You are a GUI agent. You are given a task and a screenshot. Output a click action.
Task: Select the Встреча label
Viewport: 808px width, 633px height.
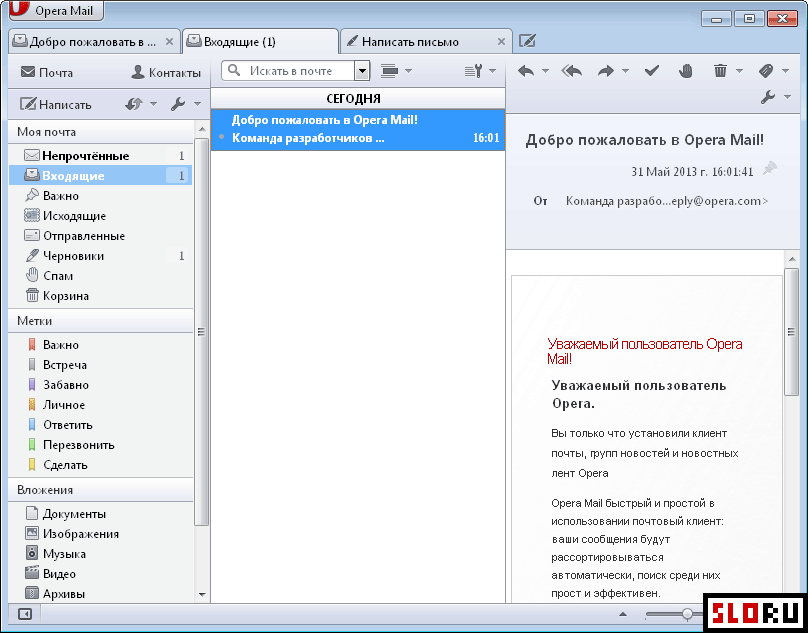(100, 365)
